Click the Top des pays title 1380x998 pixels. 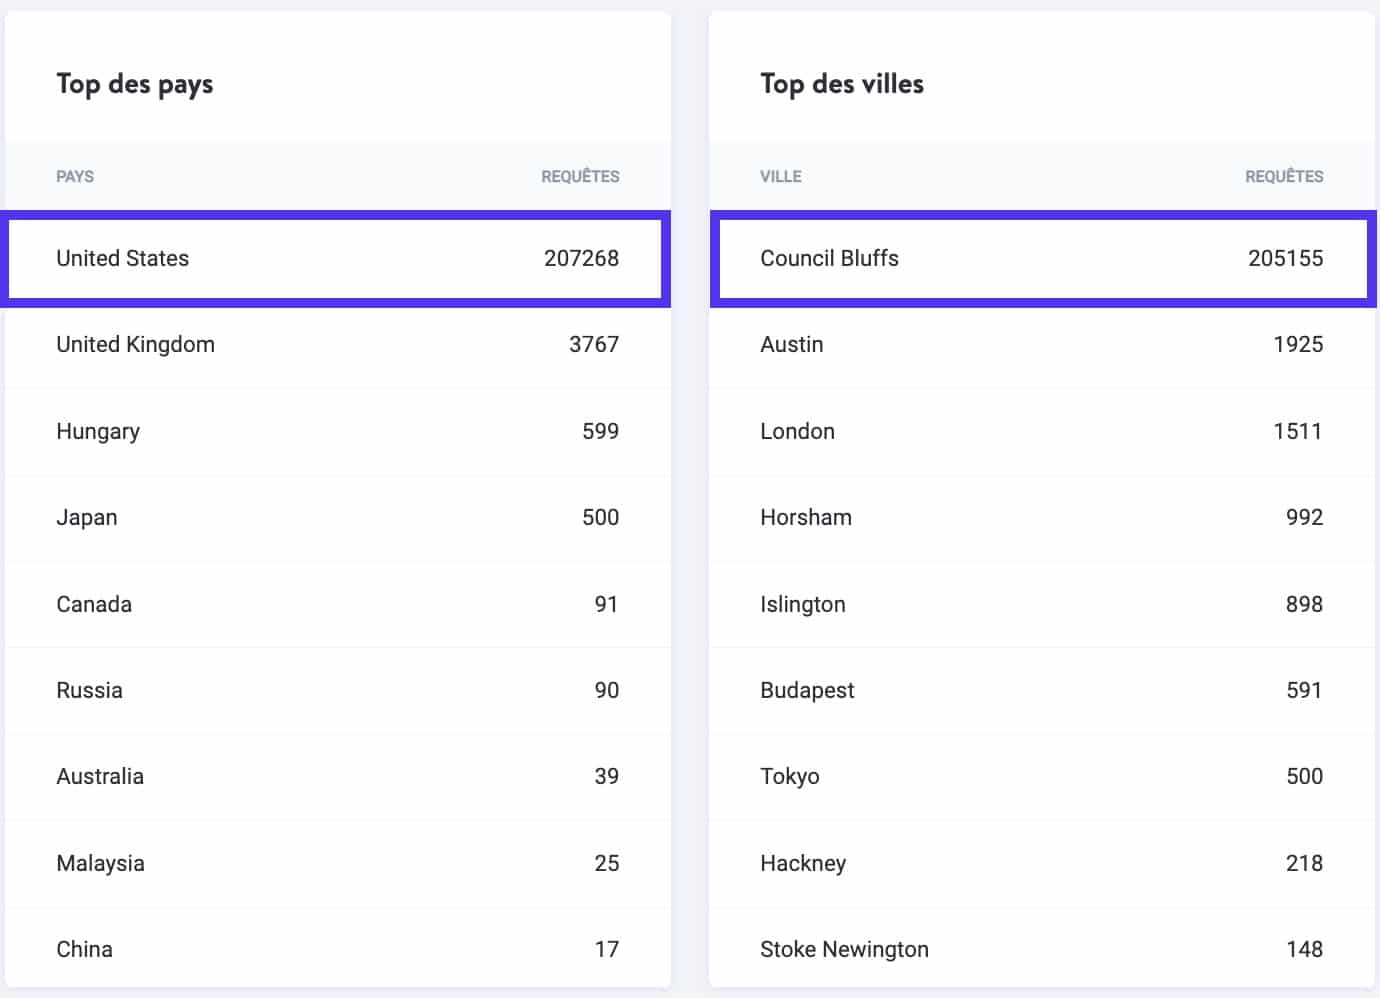click(134, 84)
